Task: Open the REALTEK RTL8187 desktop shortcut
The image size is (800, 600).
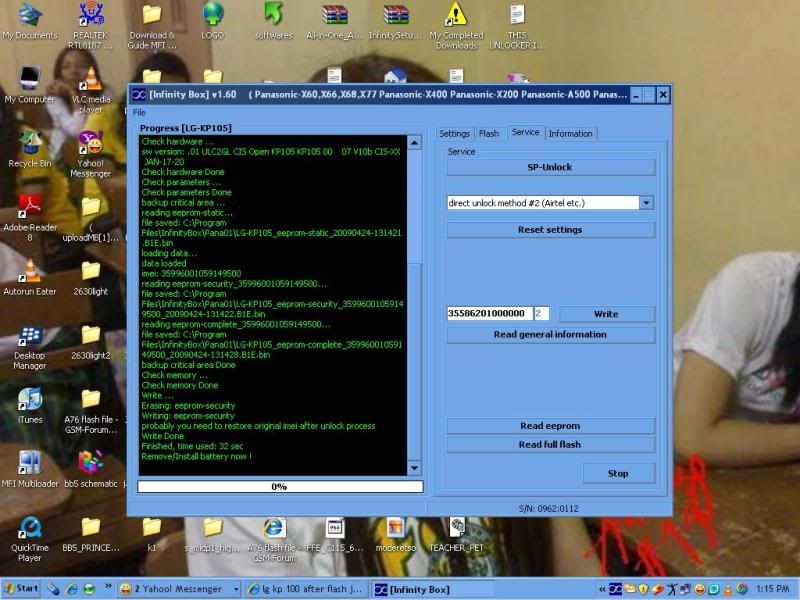Action: tap(91, 24)
